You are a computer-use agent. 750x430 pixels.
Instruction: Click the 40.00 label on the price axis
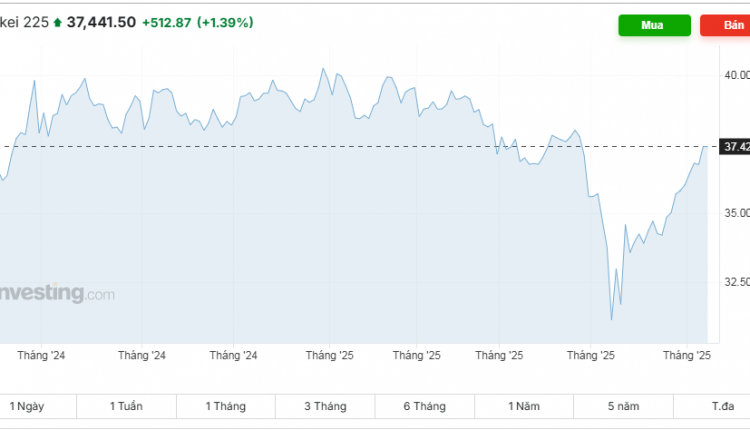(x=736, y=75)
